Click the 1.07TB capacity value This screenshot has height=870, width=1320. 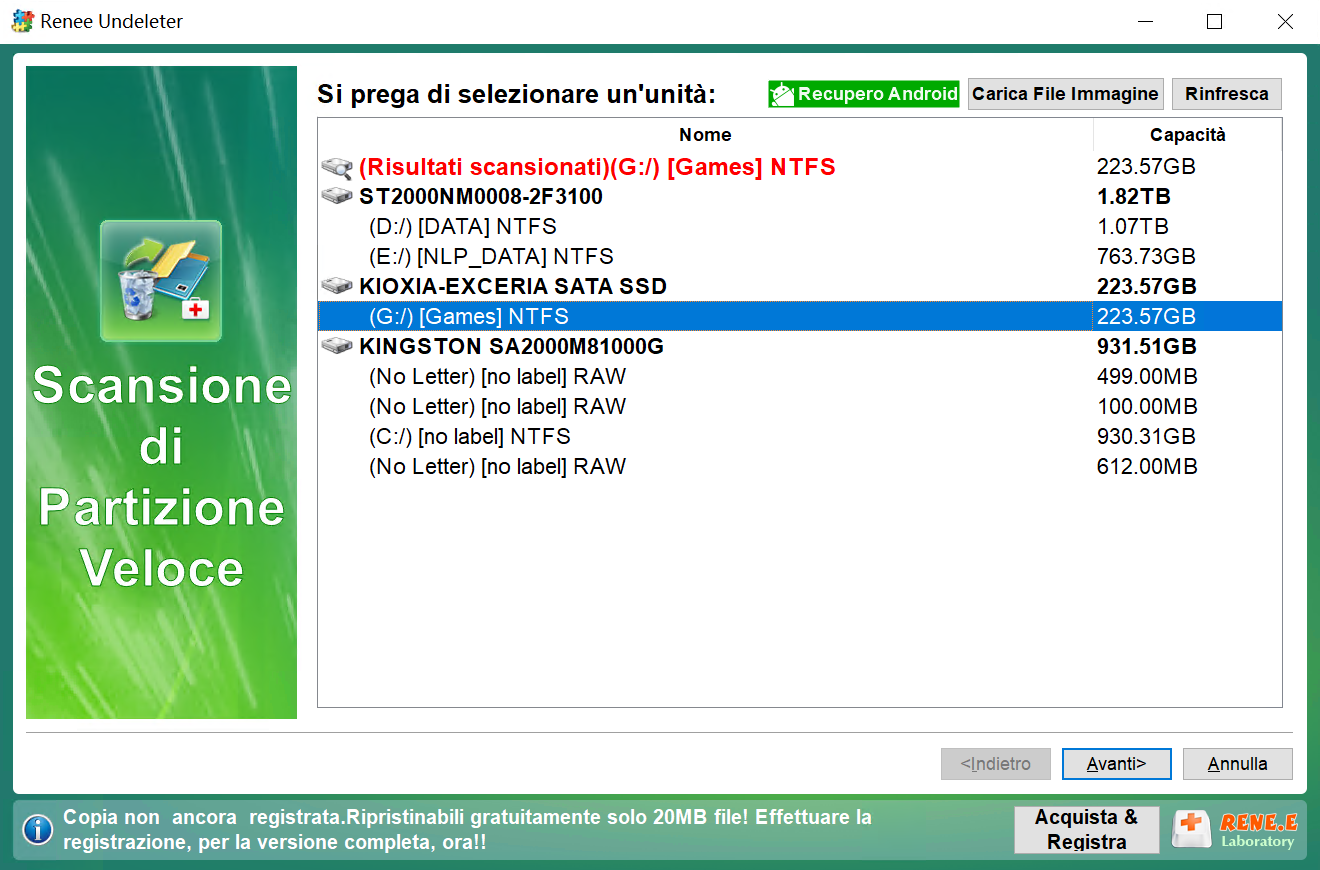point(1133,227)
